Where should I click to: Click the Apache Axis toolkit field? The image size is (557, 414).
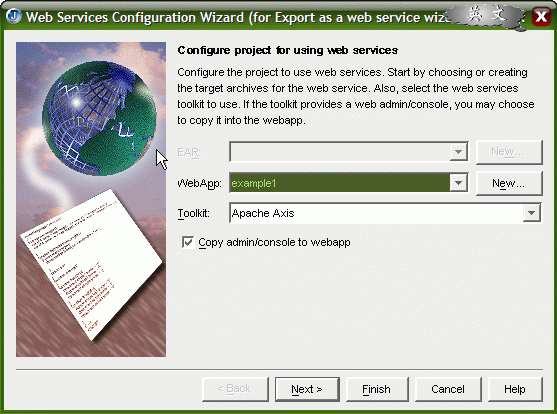click(376, 213)
